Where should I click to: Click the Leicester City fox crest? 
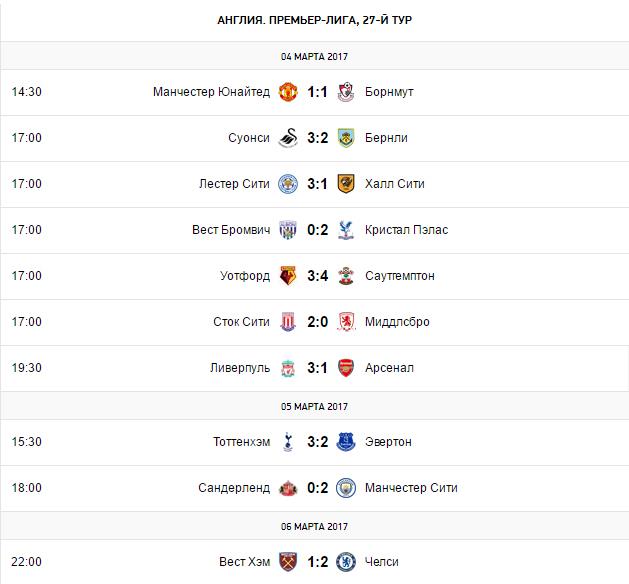click(x=288, y=184)
